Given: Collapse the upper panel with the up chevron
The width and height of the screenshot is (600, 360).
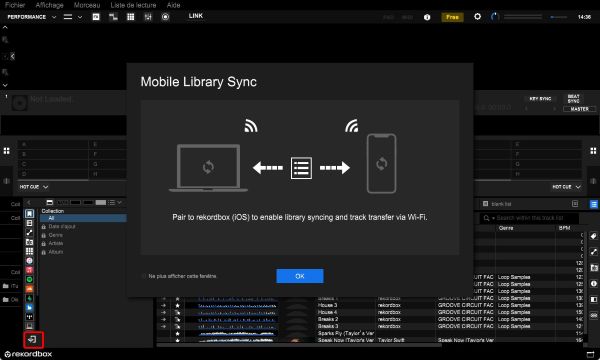Looking at the screenshot, I should tap(5, 28).
